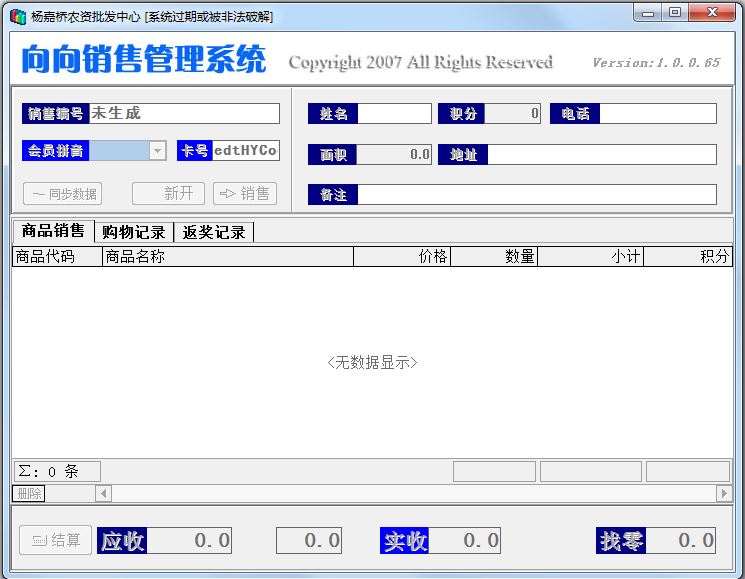Click the 实收 amount field
745x579 pixels.
pyautogui.click(x=466, y=541)
